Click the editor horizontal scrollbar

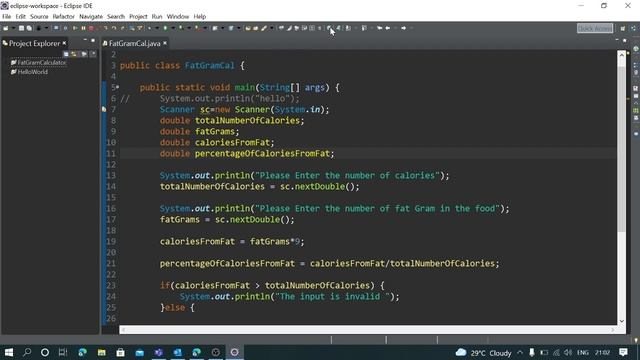click(x=369, y=330)
